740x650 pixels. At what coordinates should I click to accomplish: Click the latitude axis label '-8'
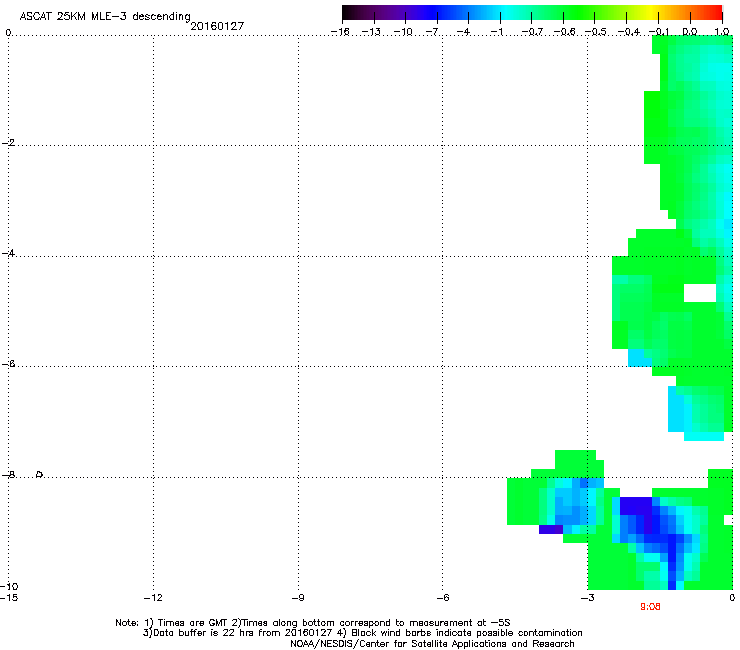pos(8,474)
